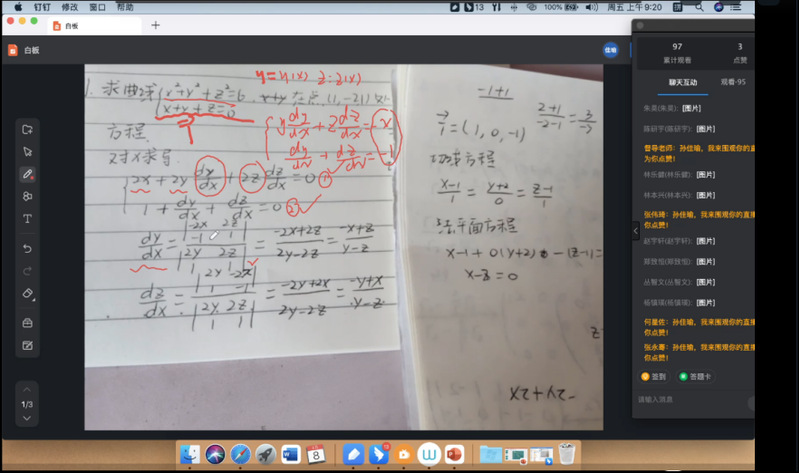Image resolution: width=799 pixels, height=473 pixels.
Task: Open the shapes tool
Action: pyautogui.click(x=27, y=196)
